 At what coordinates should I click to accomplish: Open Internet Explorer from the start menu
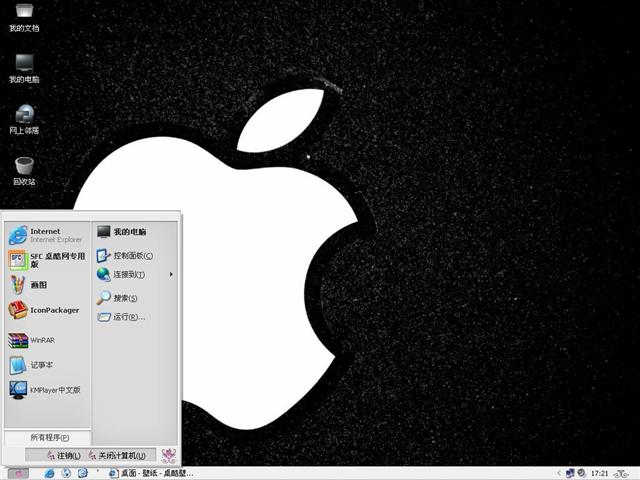click(x=45, y=235)
